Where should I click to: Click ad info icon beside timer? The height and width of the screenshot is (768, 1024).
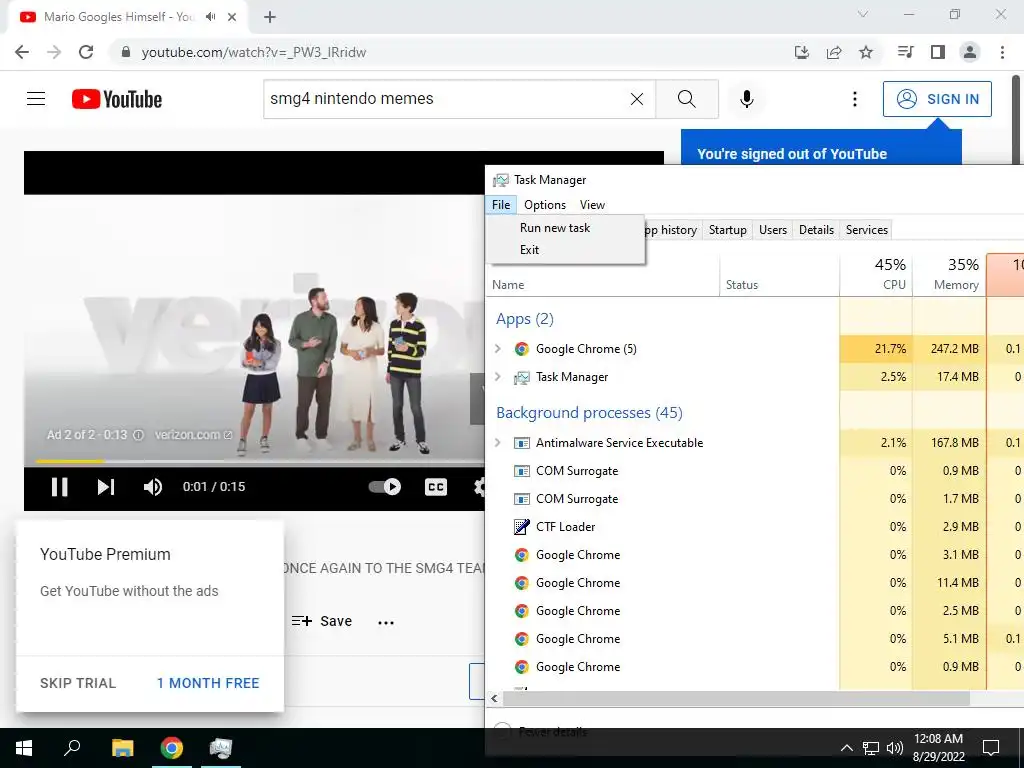click(138, 435)
